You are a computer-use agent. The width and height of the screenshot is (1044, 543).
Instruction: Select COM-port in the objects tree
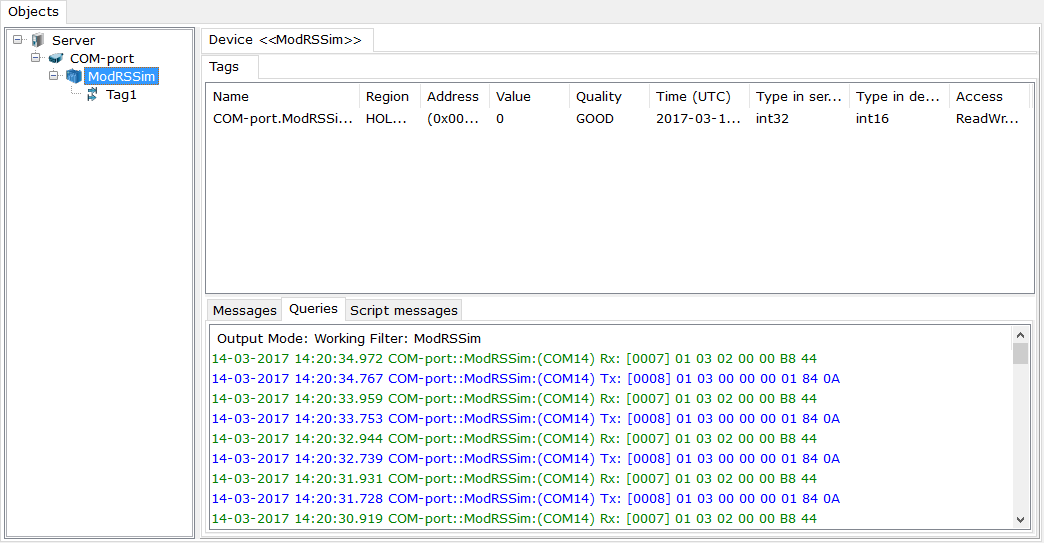point(102,59)
